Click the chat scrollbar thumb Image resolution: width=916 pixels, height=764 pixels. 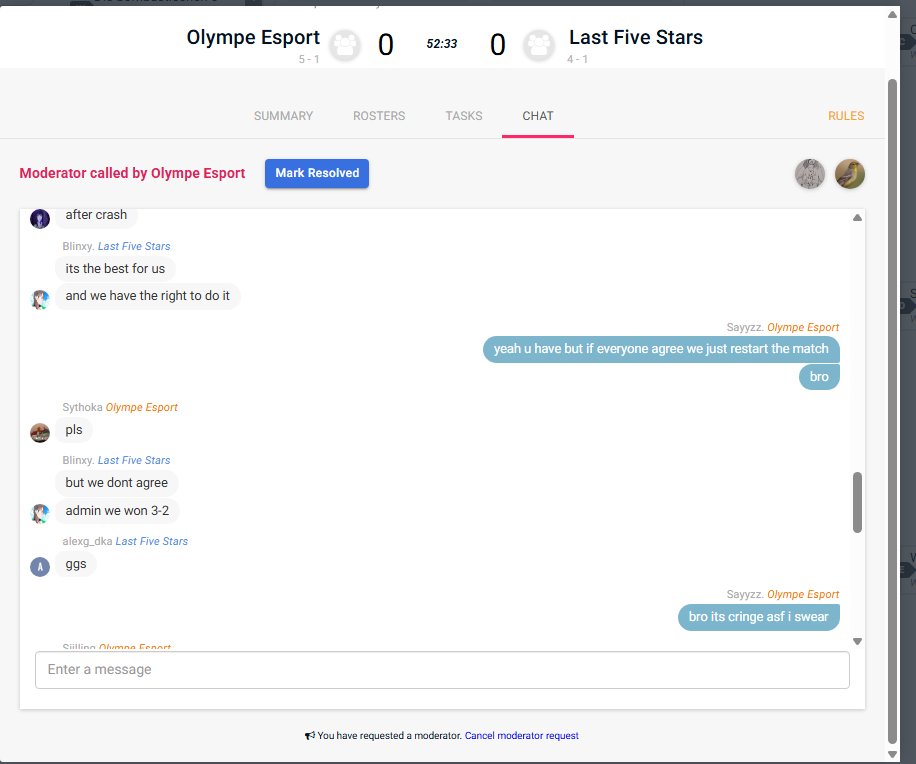pos(857,502)
